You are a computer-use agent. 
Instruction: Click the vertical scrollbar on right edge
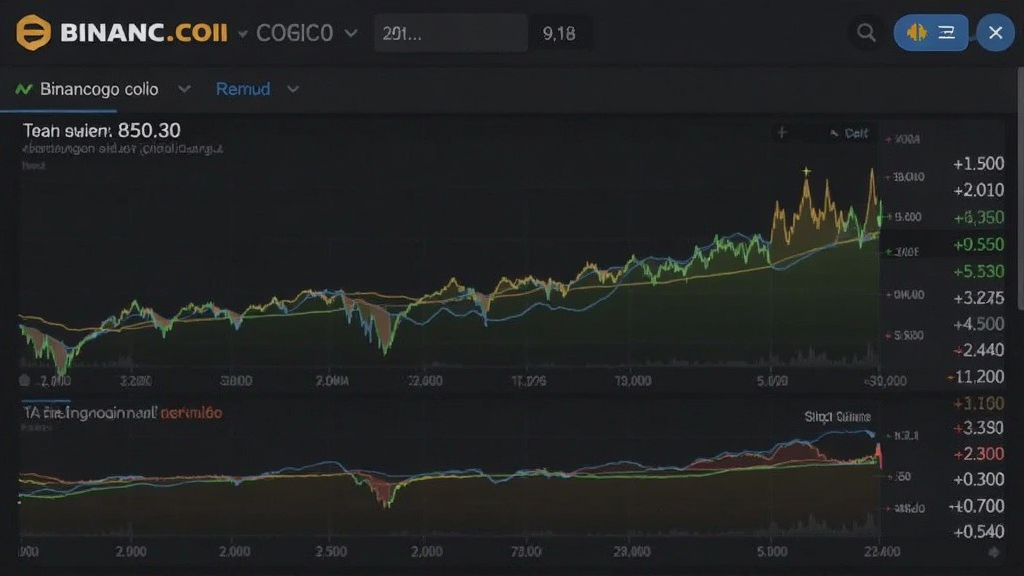click(1020, 187)
